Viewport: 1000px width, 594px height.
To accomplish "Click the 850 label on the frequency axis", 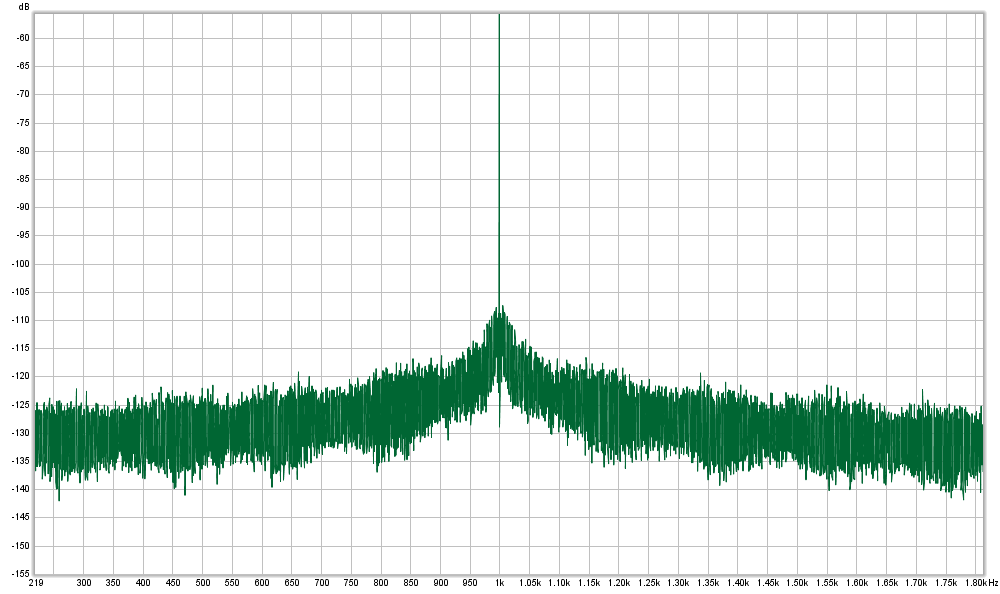I will point(411,583).
